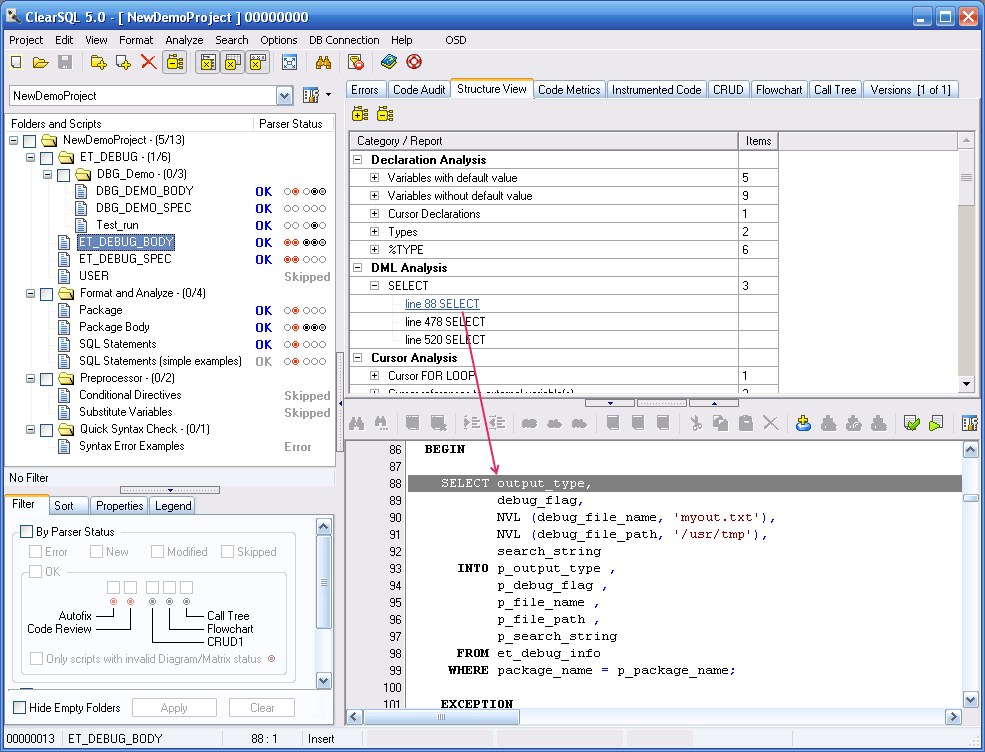Screen dimensions: 985x752
Task: Click the yellow plus add-to-queue icon
Action: [802, 423]
